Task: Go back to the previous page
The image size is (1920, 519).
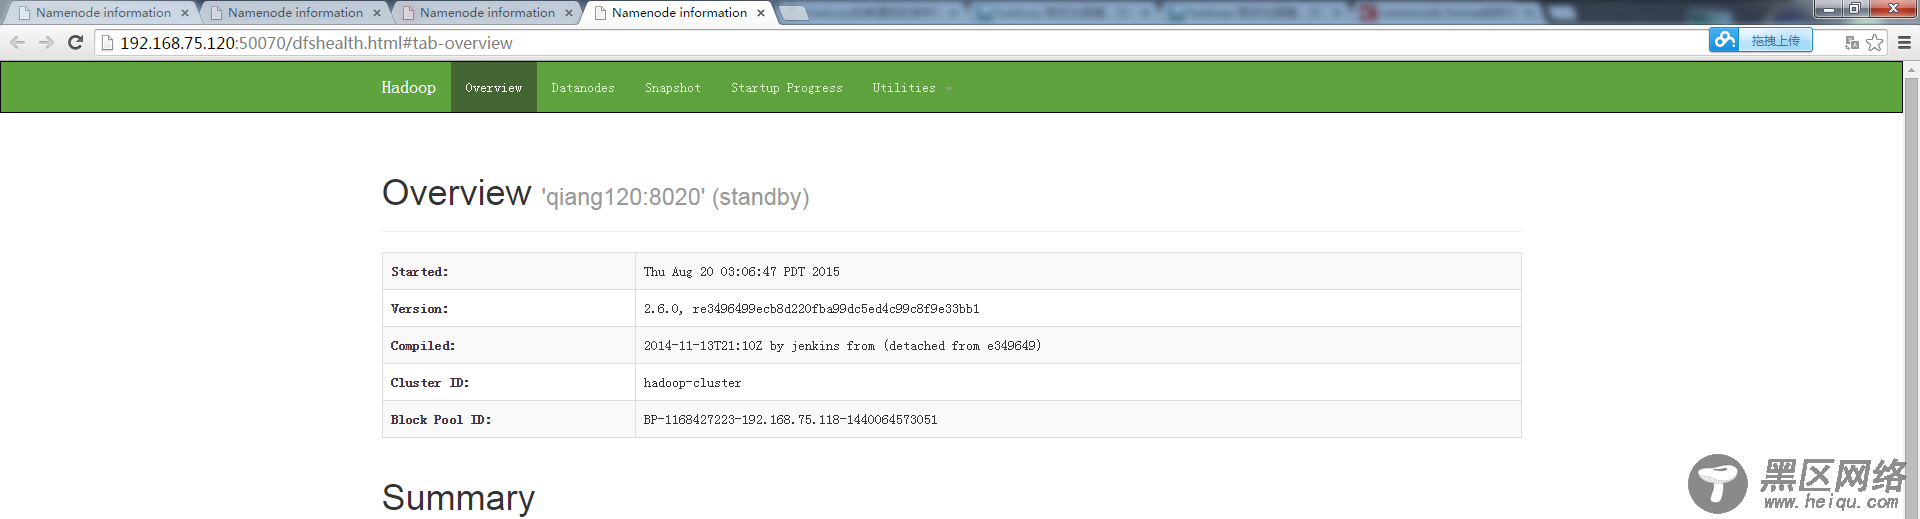Action: (x=17, y=42)
